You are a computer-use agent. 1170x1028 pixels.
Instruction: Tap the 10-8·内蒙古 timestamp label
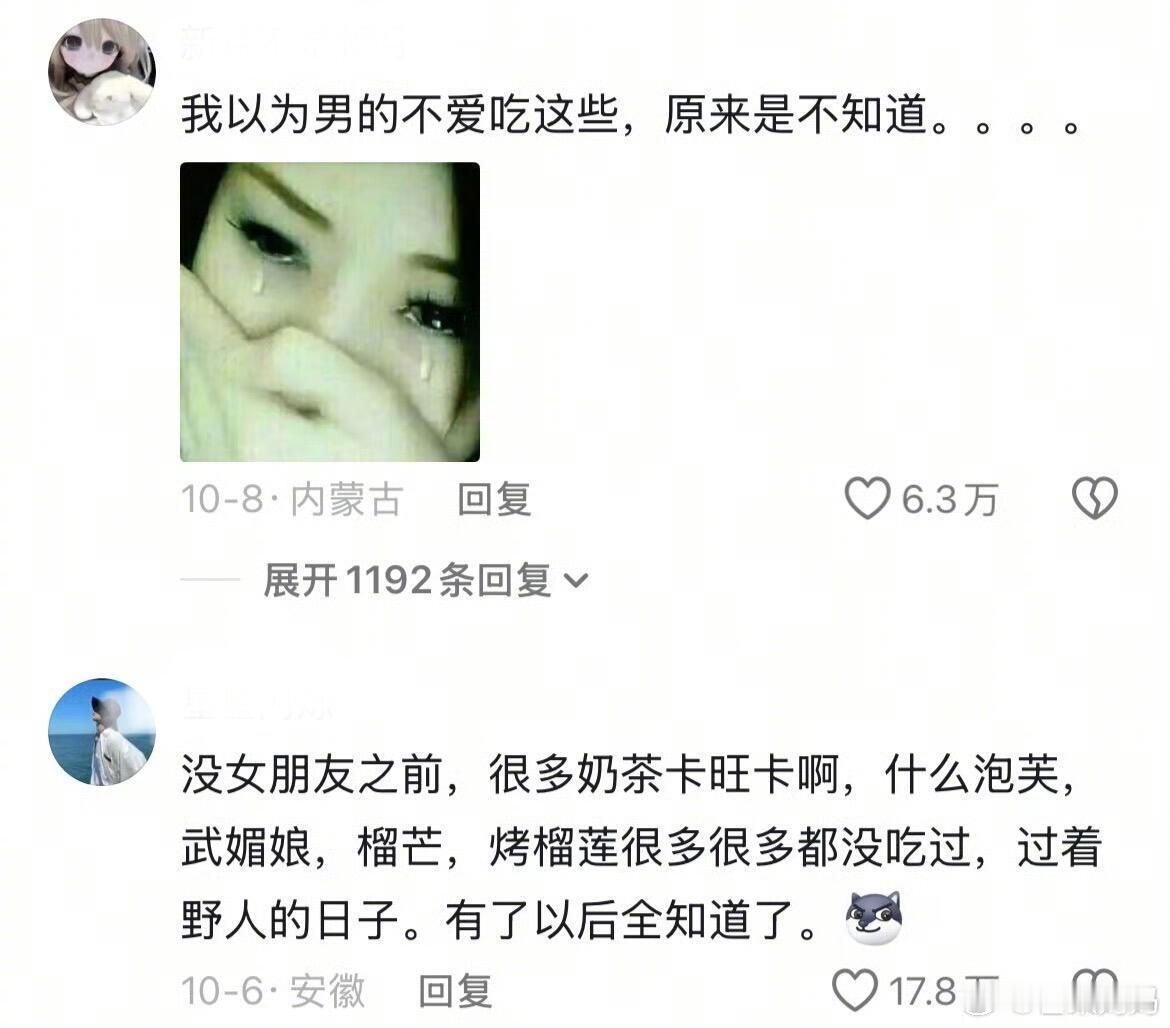tap(292, 500)
